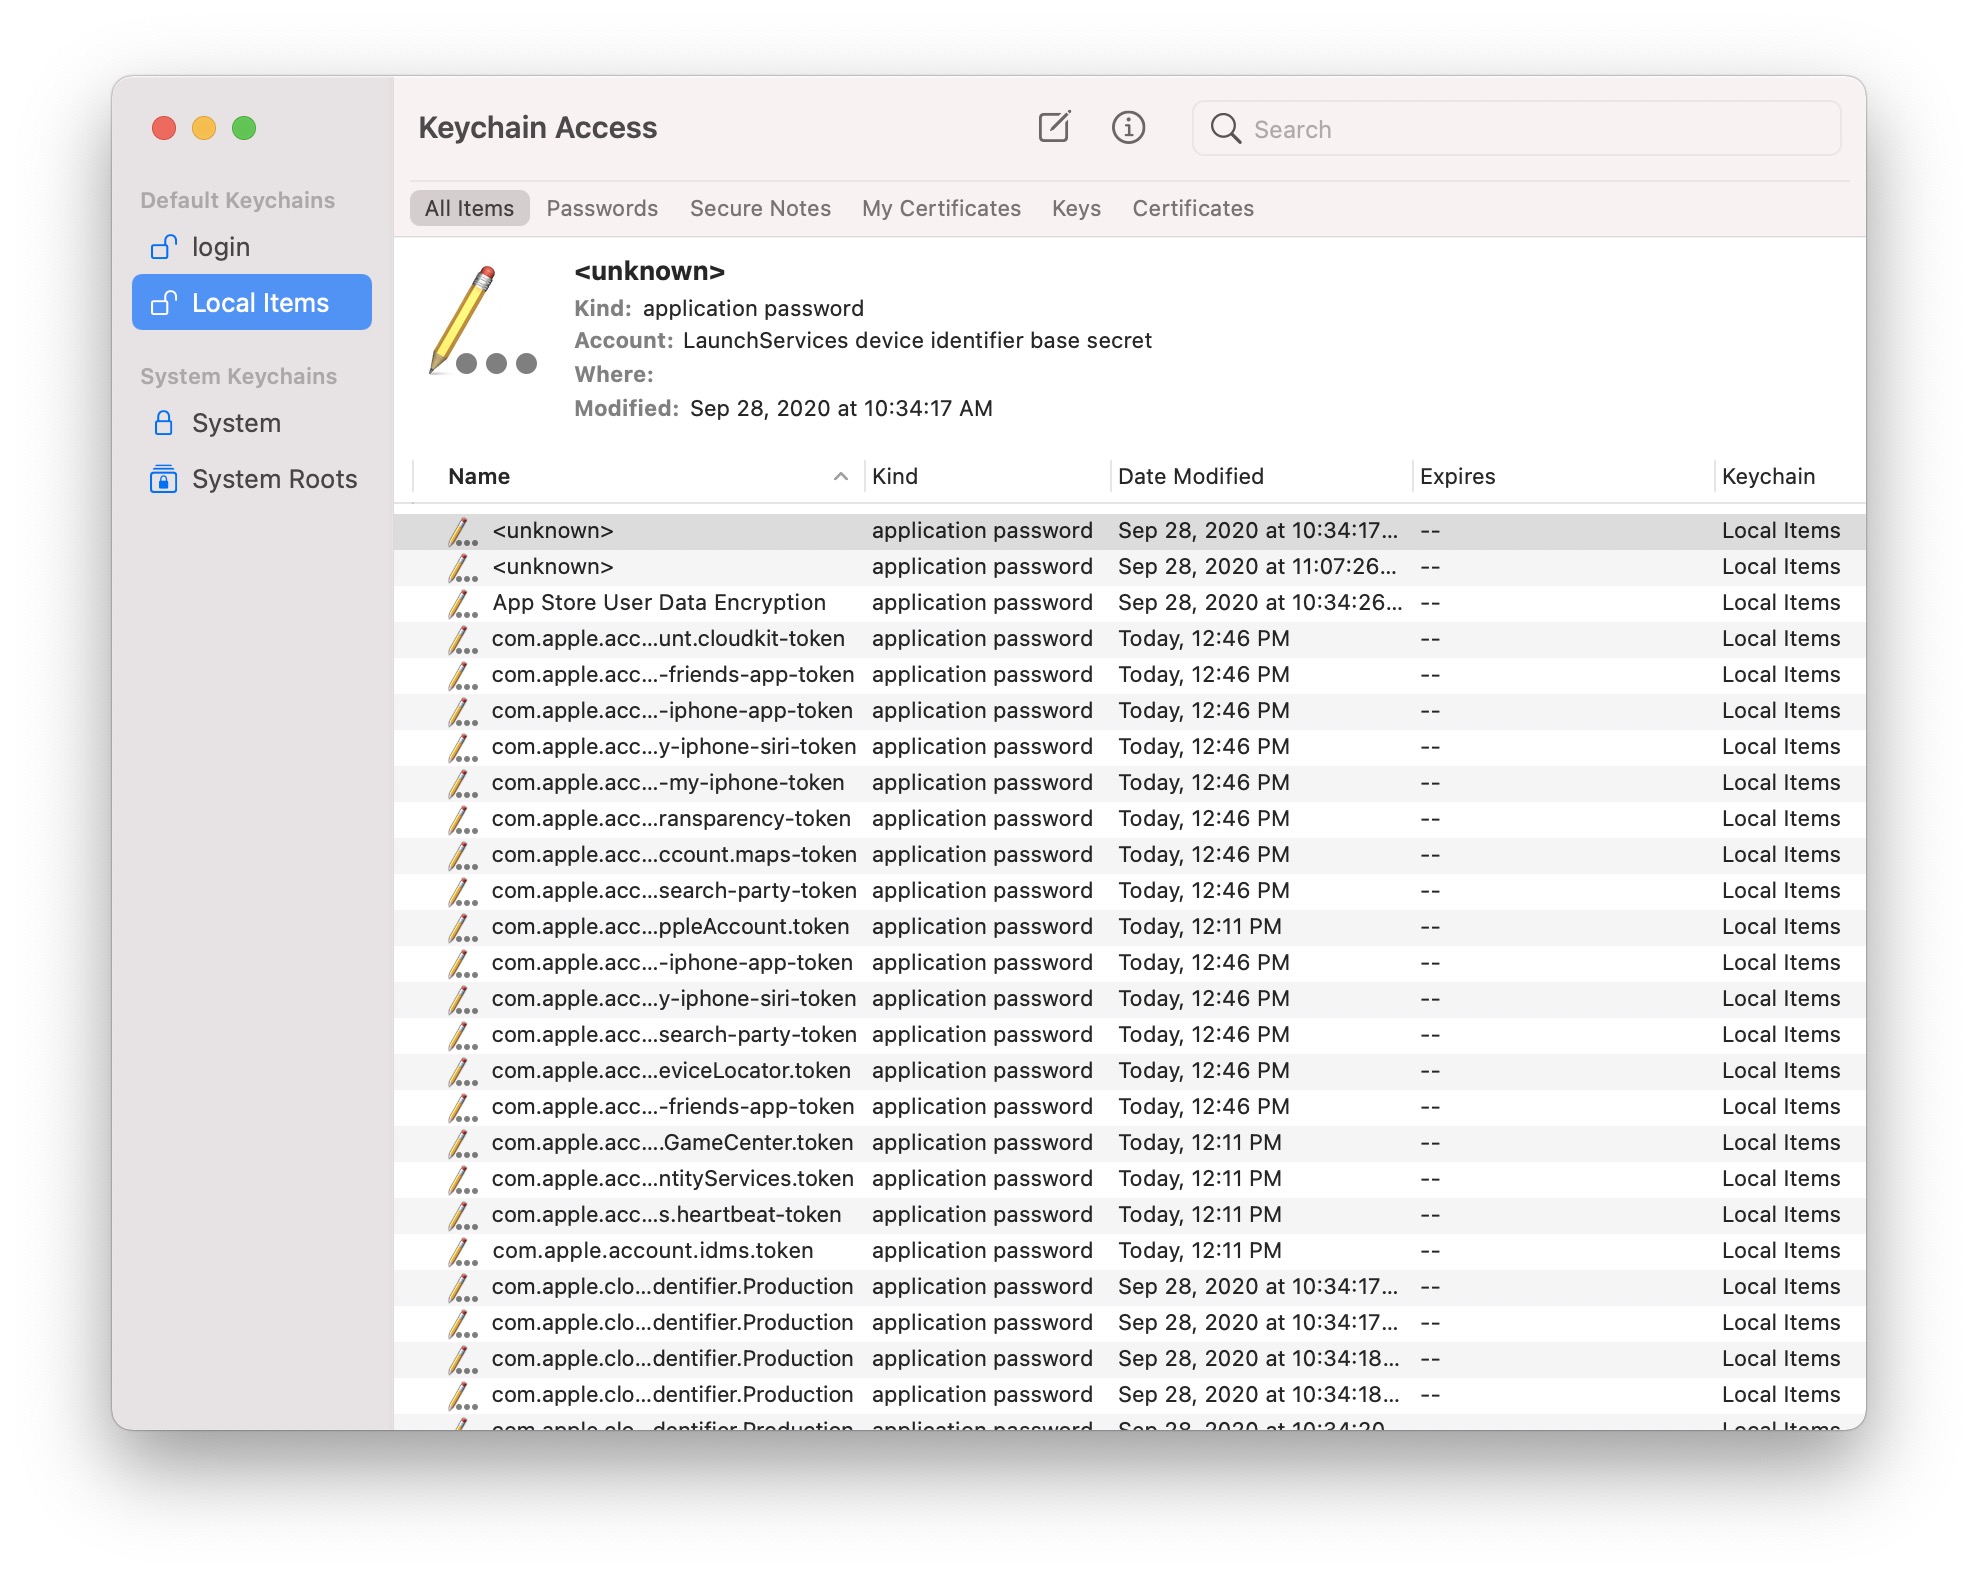
Task: Select the com.apple.account.idms.token entry
Action: click(652, 1251)
